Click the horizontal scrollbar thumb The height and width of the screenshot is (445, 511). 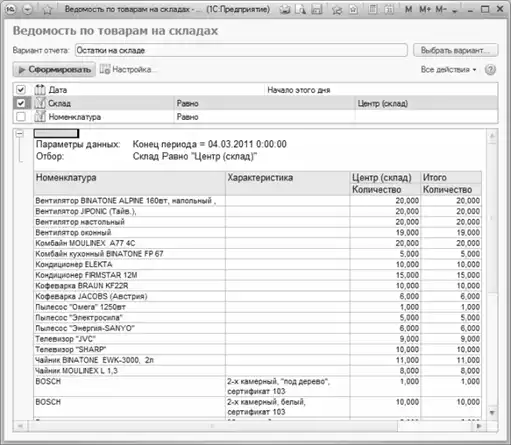[212, 426]
